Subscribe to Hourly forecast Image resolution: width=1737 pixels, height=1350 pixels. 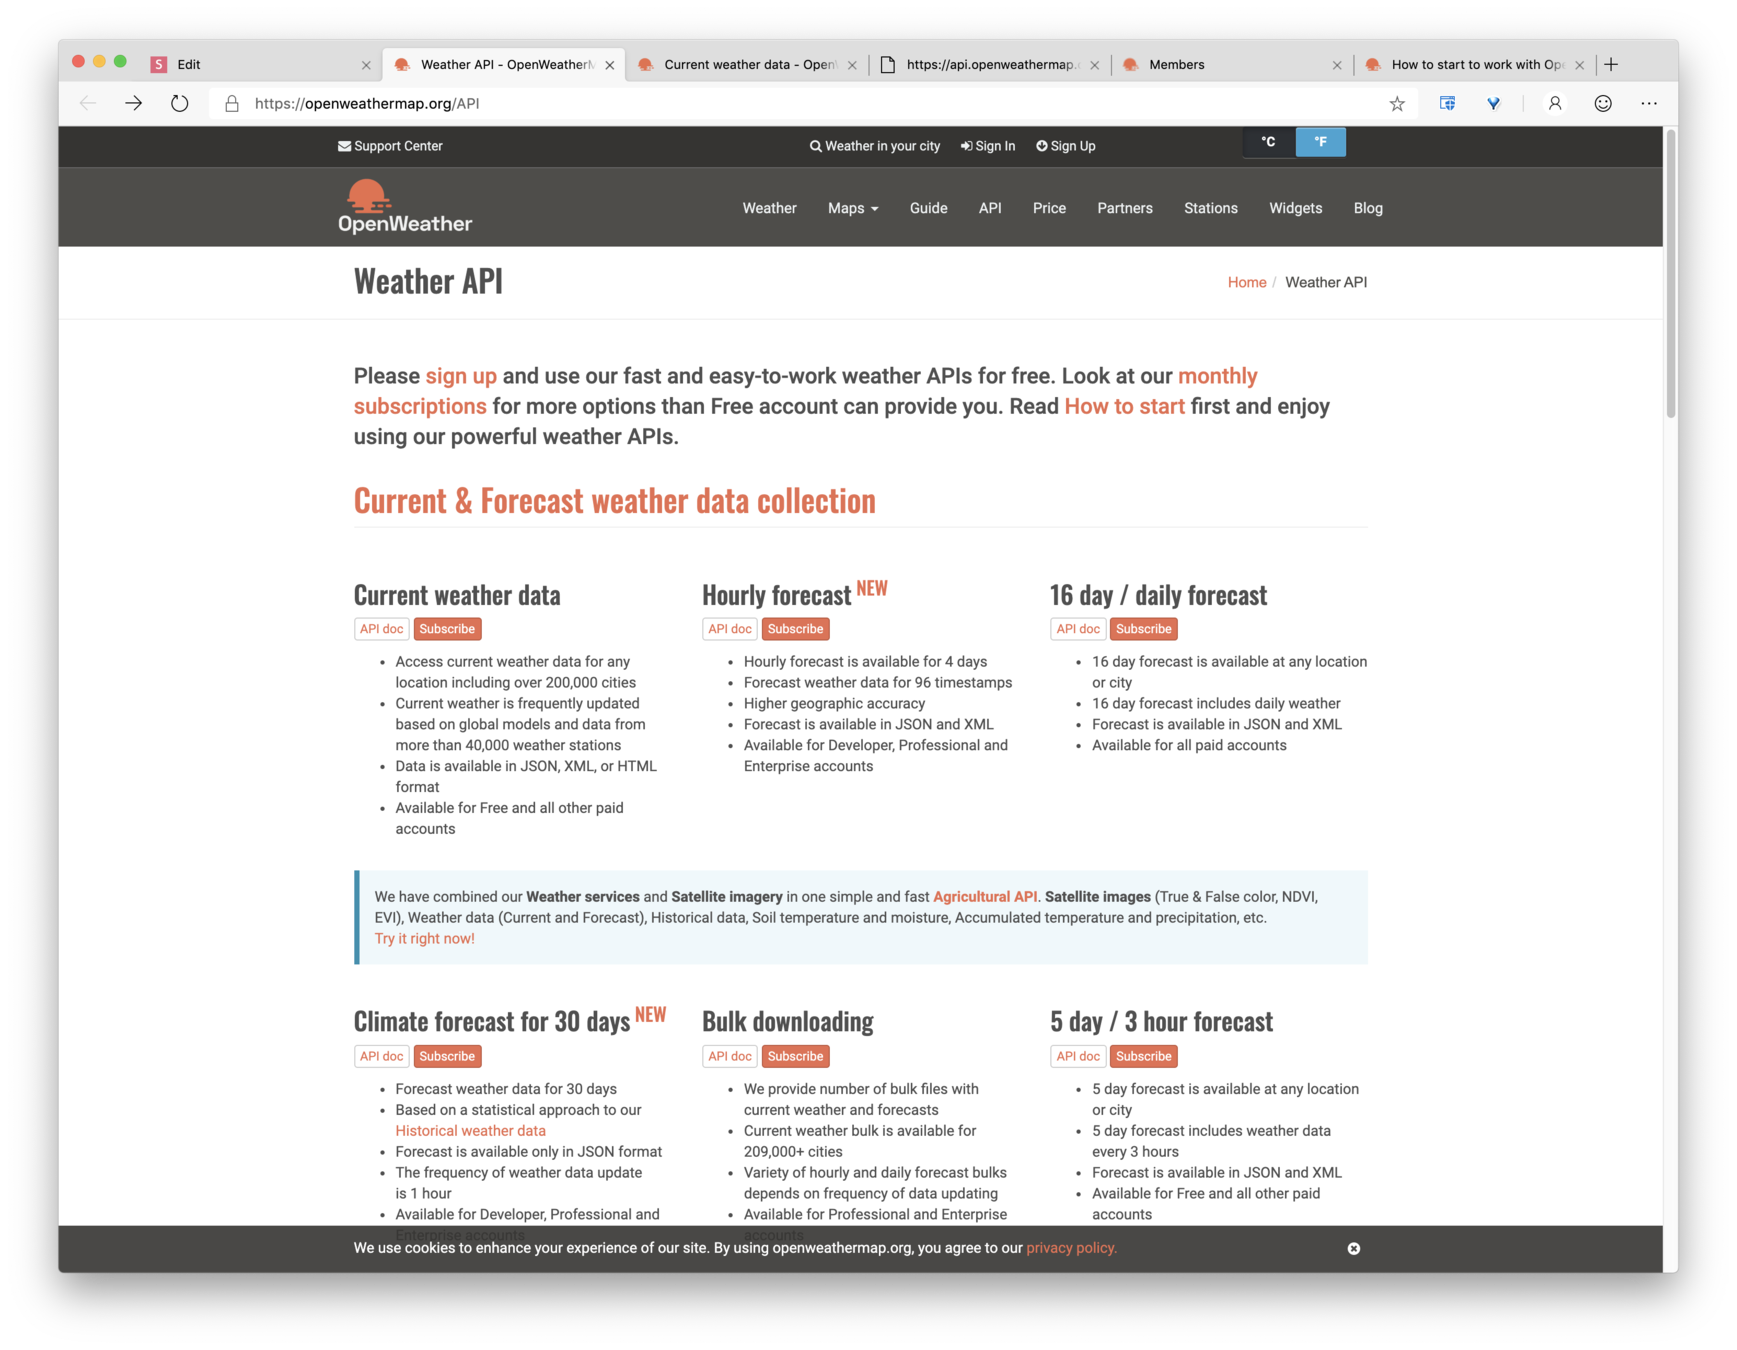(795, 629)
